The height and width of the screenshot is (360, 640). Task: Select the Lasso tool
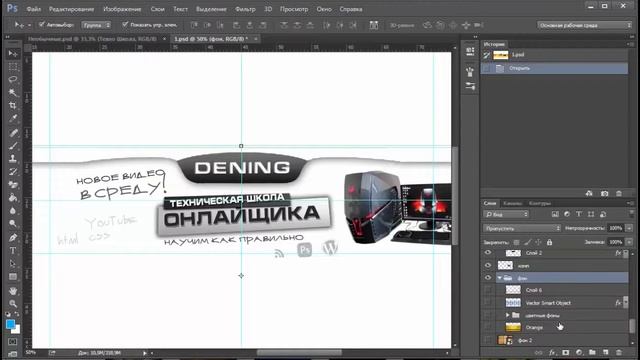coord(13,80)
